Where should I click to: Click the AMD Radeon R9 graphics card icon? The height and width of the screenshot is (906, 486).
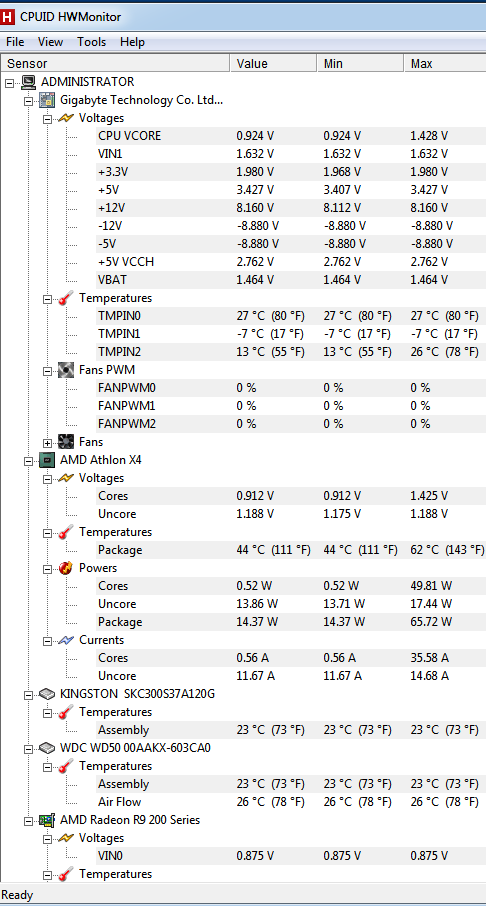pos(47,820)
